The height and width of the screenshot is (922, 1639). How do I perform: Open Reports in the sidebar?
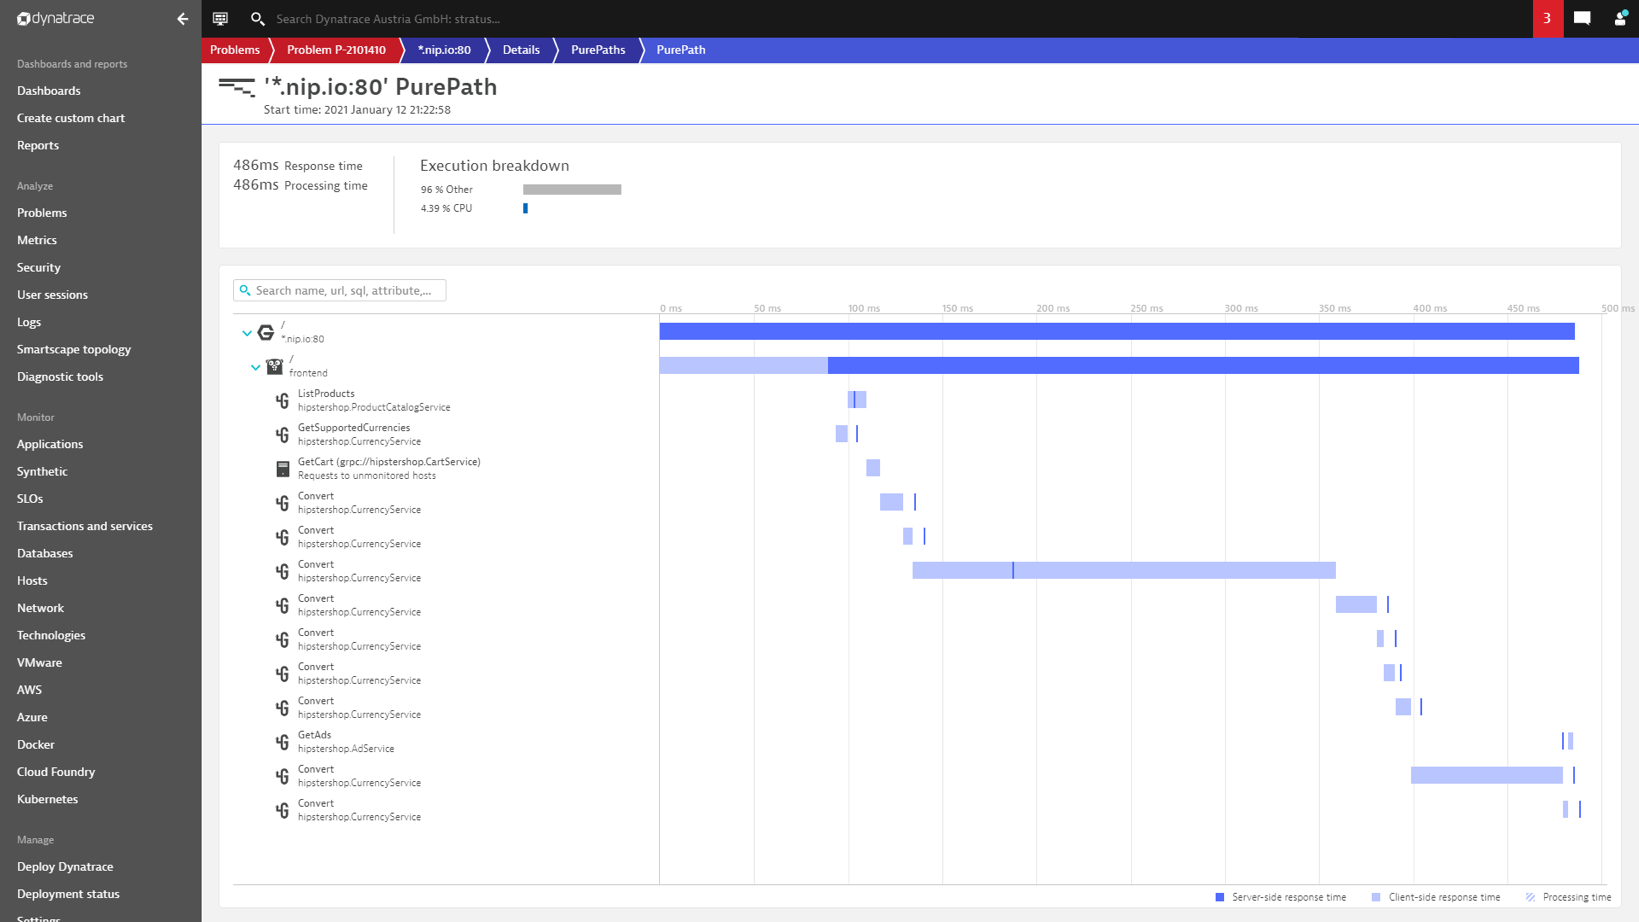(38, 146)
